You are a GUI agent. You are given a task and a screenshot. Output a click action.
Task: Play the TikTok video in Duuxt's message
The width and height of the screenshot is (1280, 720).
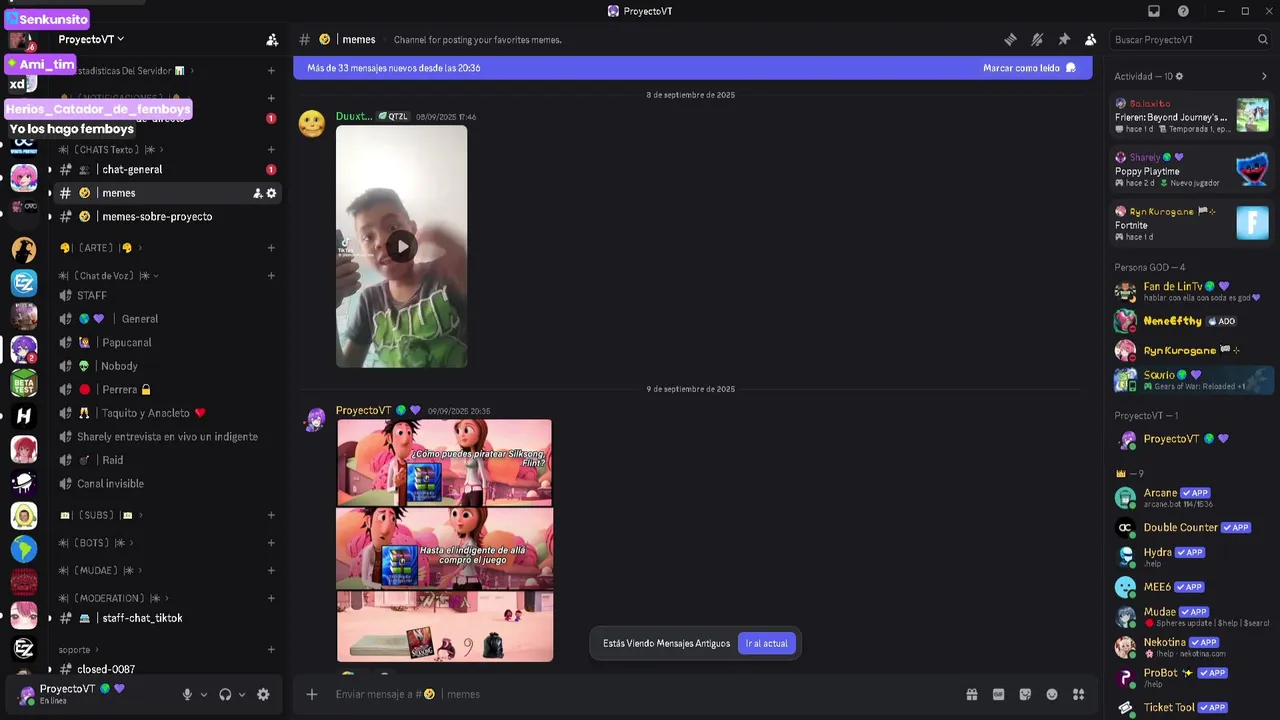(x=401, y=246)
